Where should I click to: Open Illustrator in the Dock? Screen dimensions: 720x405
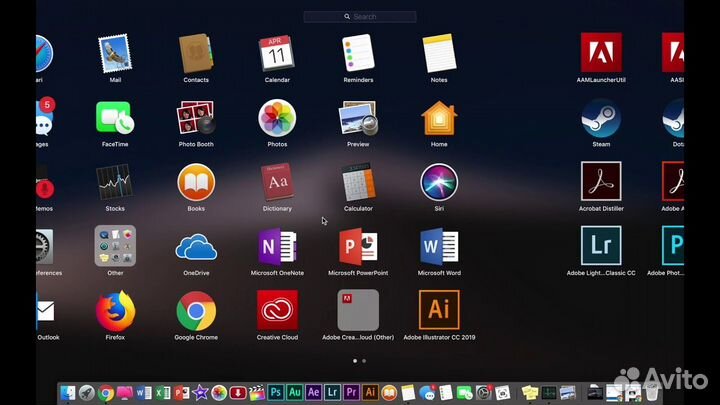tap(370, 393)
